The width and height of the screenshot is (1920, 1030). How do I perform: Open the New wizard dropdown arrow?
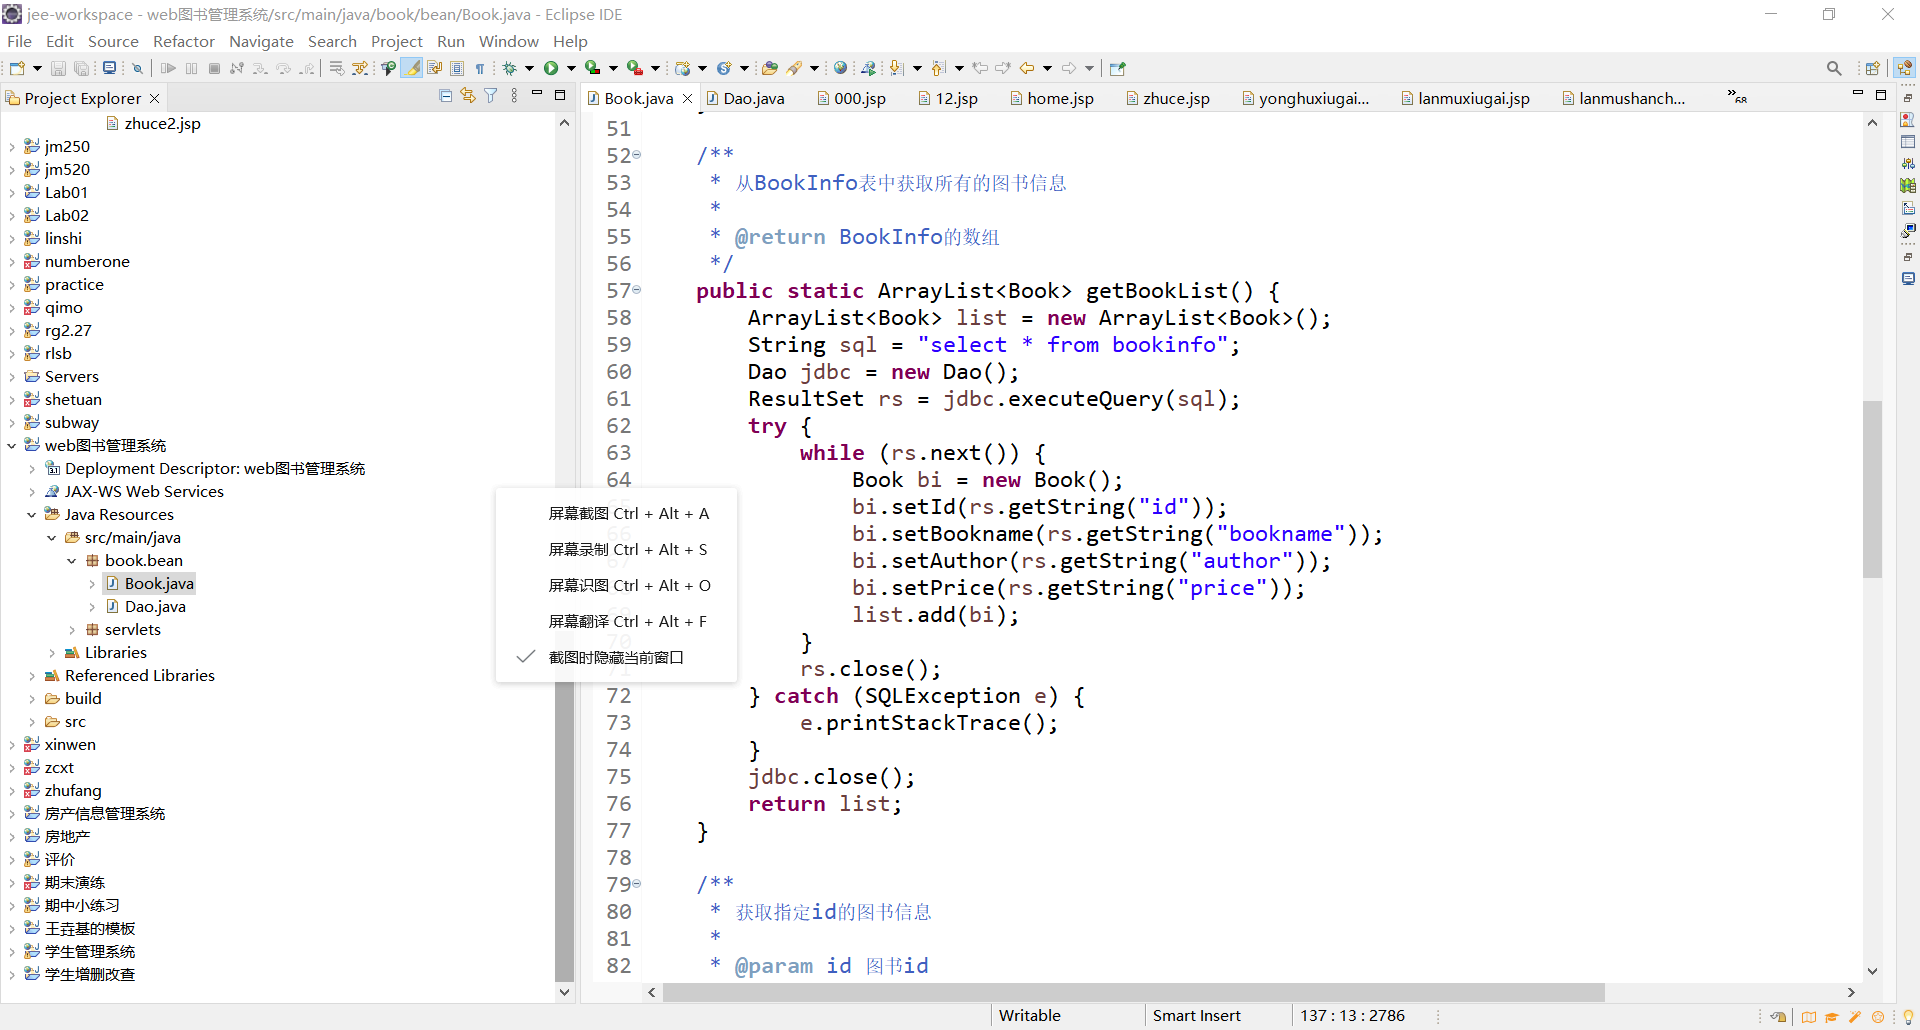(37, 68)
